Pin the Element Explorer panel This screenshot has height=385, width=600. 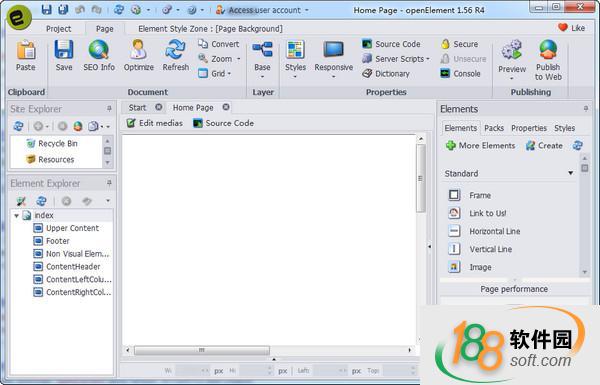pyautogui.click(x=109, y=183)
